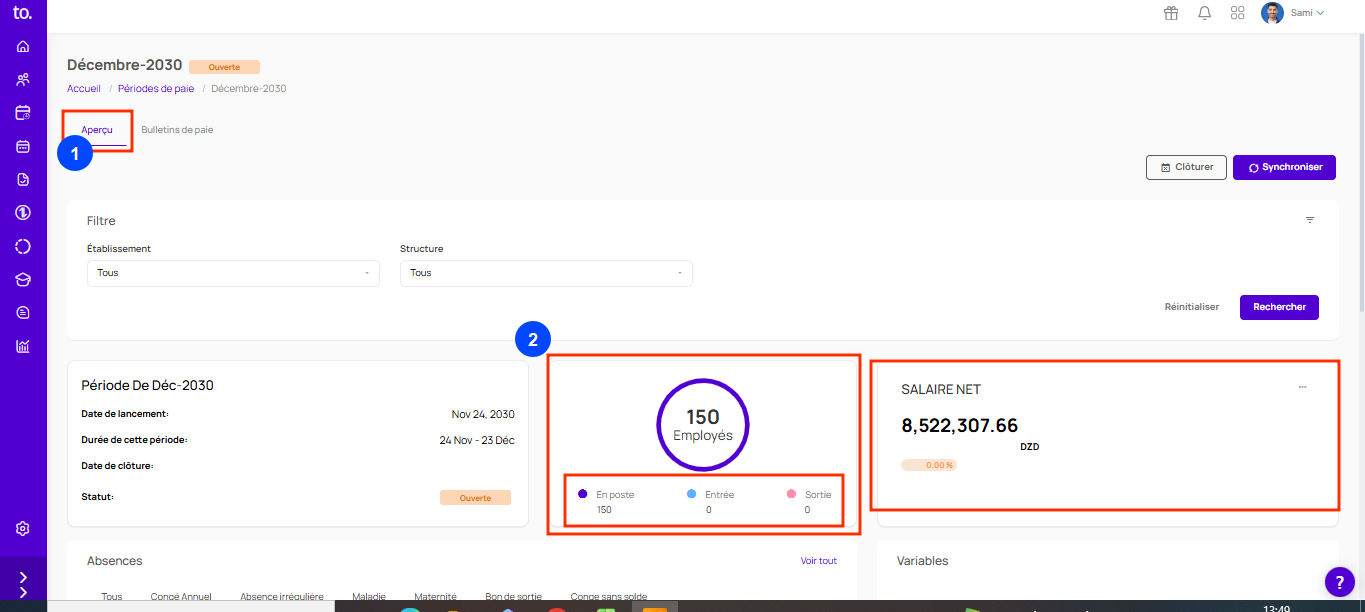Screen dimensions: 1365x612
Task: Open the home icon in the sidebar
Action: tap(23, 46)
